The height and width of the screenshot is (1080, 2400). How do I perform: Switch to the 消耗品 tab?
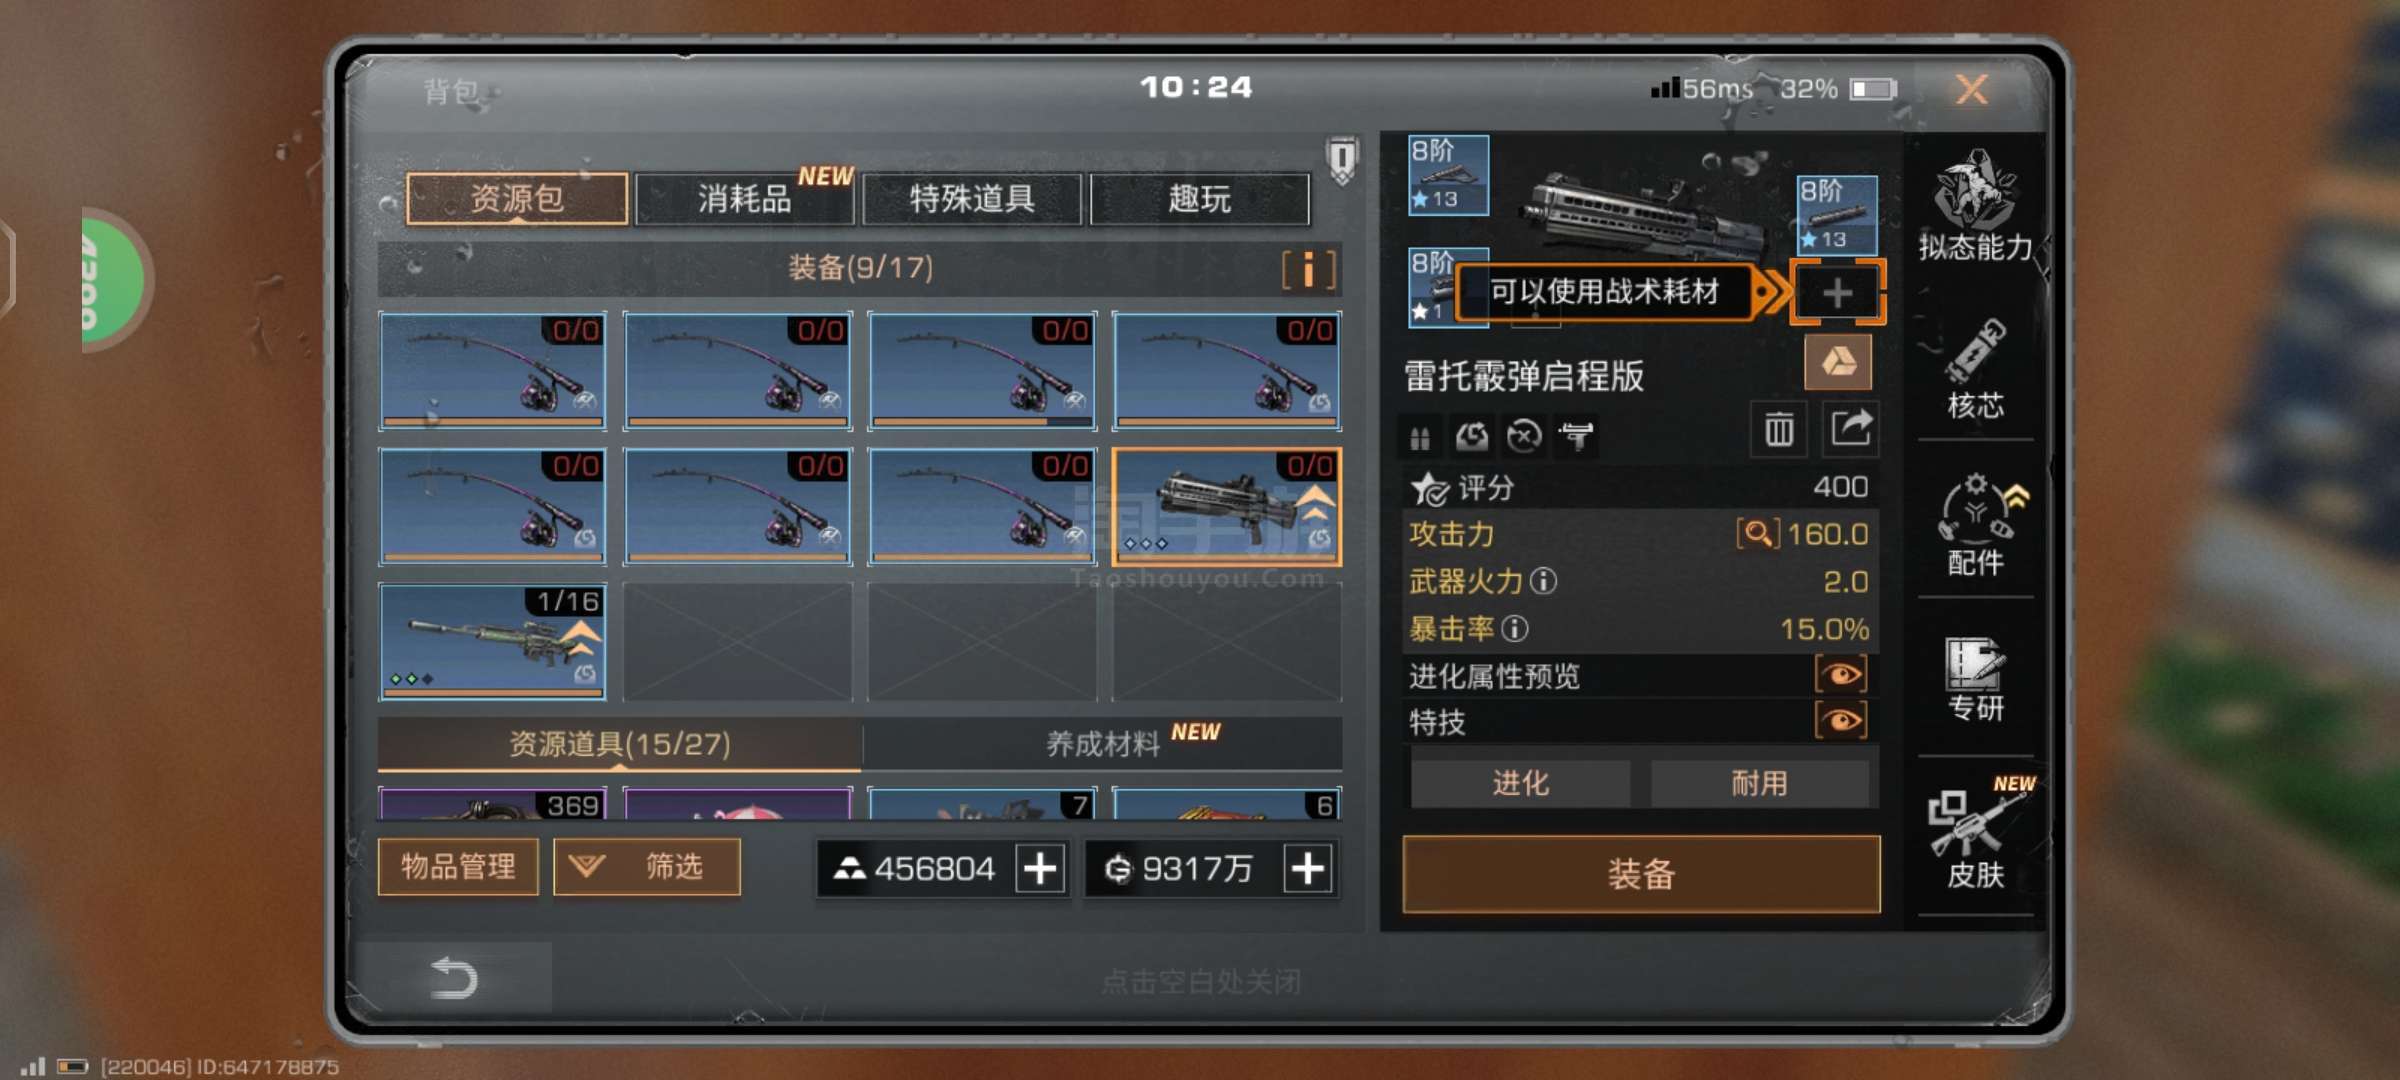click(744, 198)
